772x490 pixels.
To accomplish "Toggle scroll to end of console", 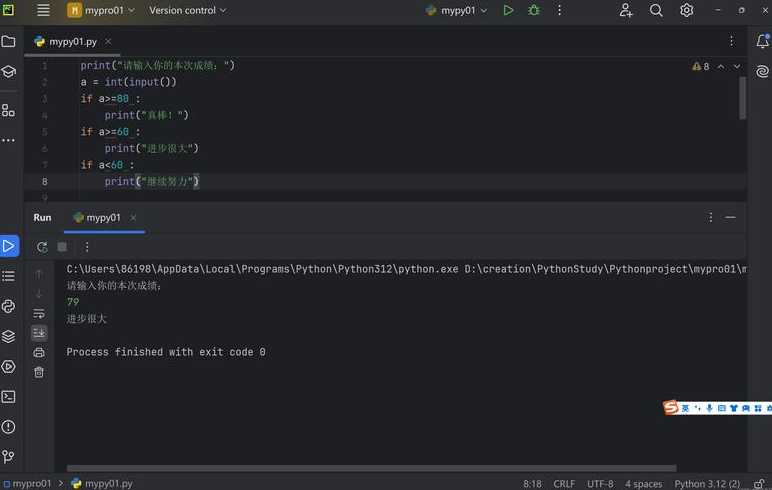I will coord(39,333).
